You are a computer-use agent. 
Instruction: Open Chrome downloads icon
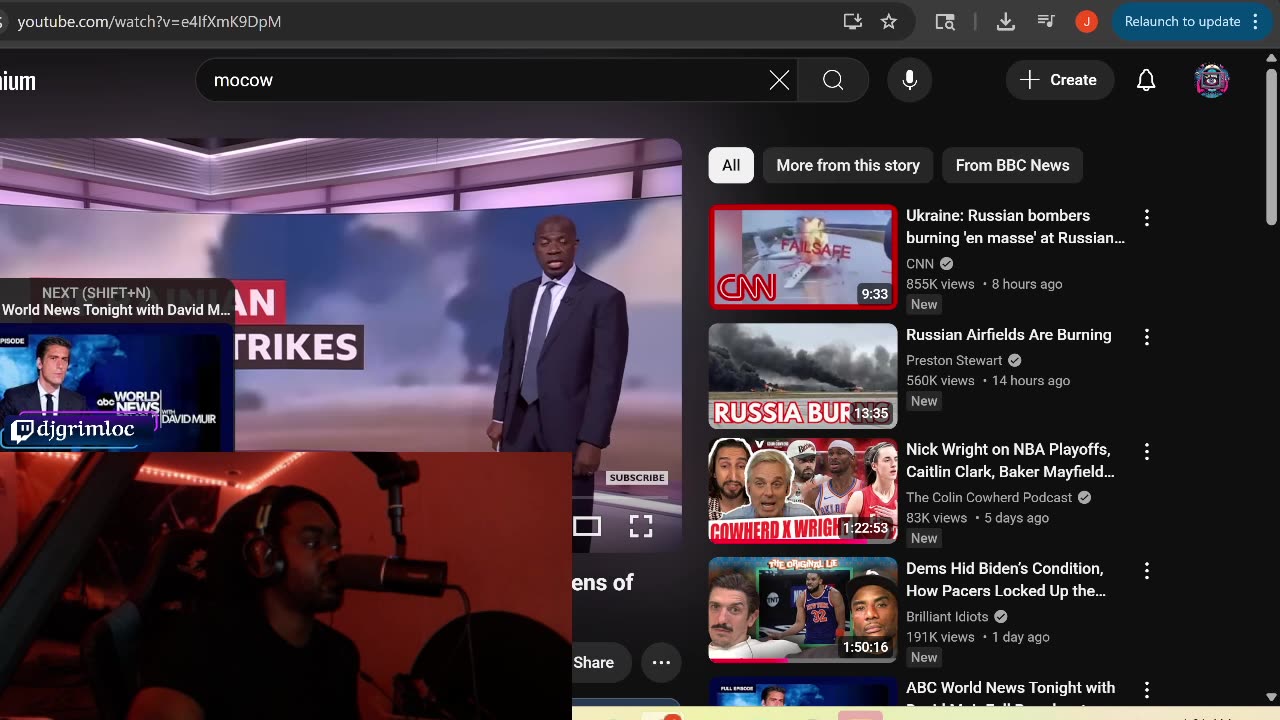[x=1006, y=21]
